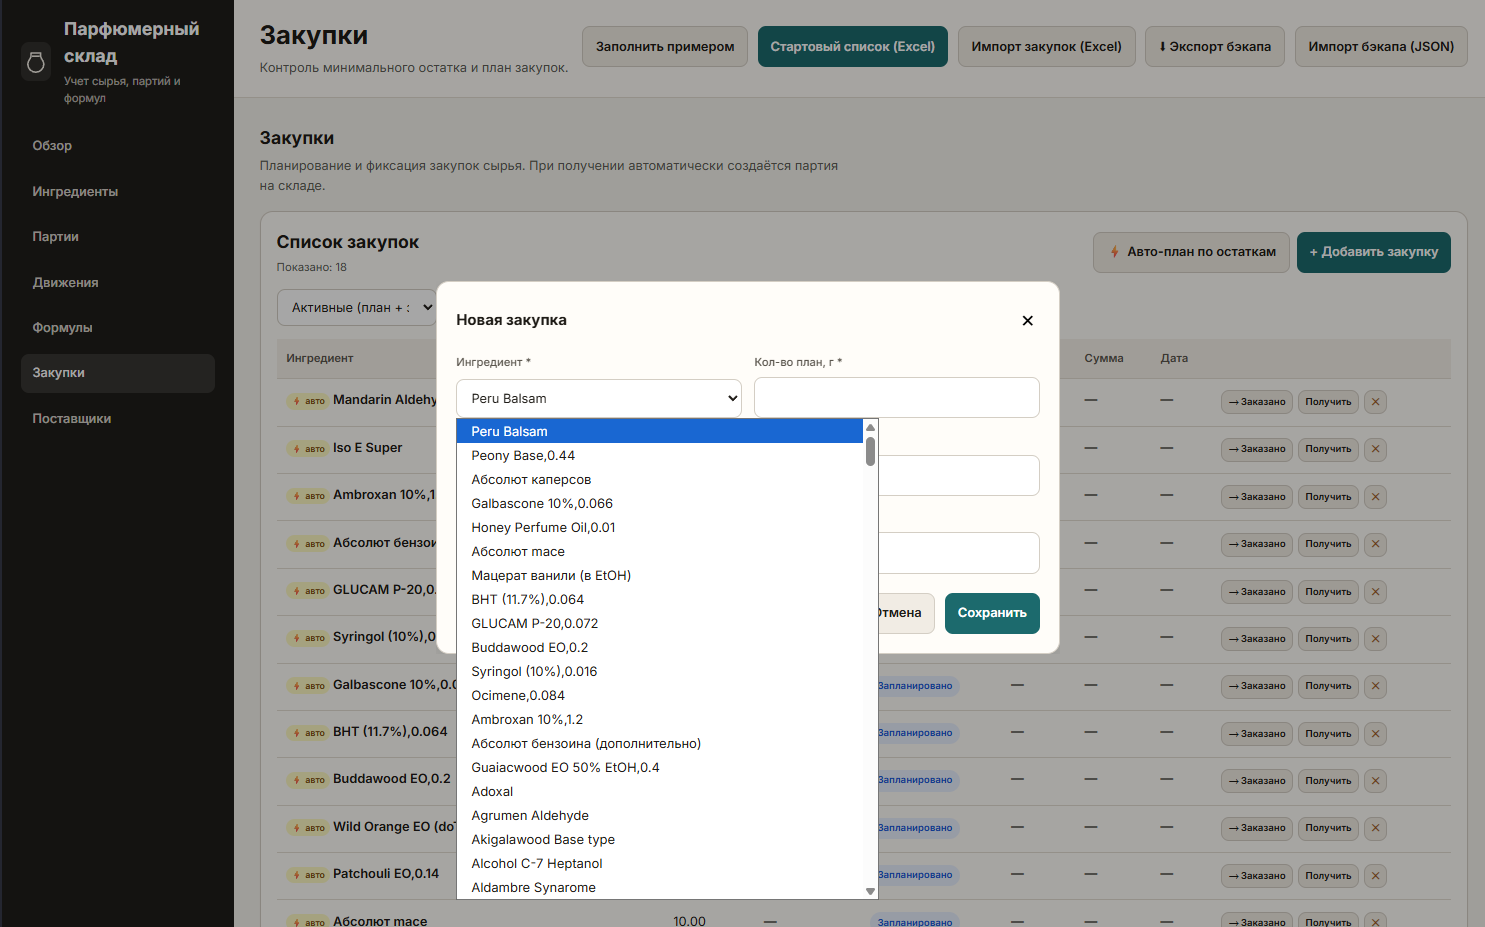Navigate to Формулы in the sidebar
1485x927 pixels.
coord(62,328)
